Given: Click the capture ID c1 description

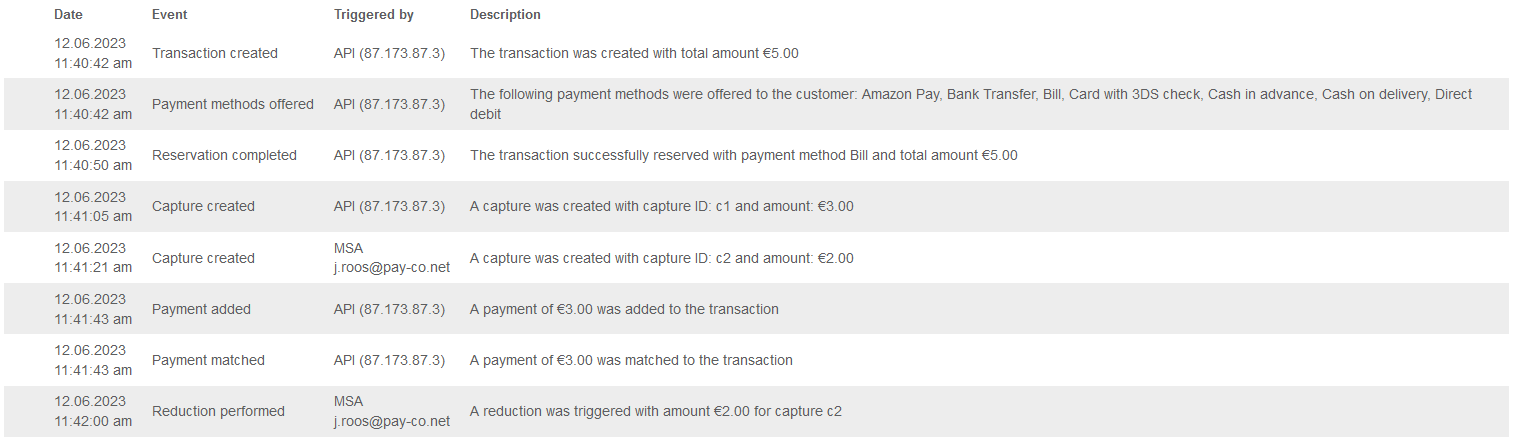Looking at the screenshot, I should tap(662, 206).
